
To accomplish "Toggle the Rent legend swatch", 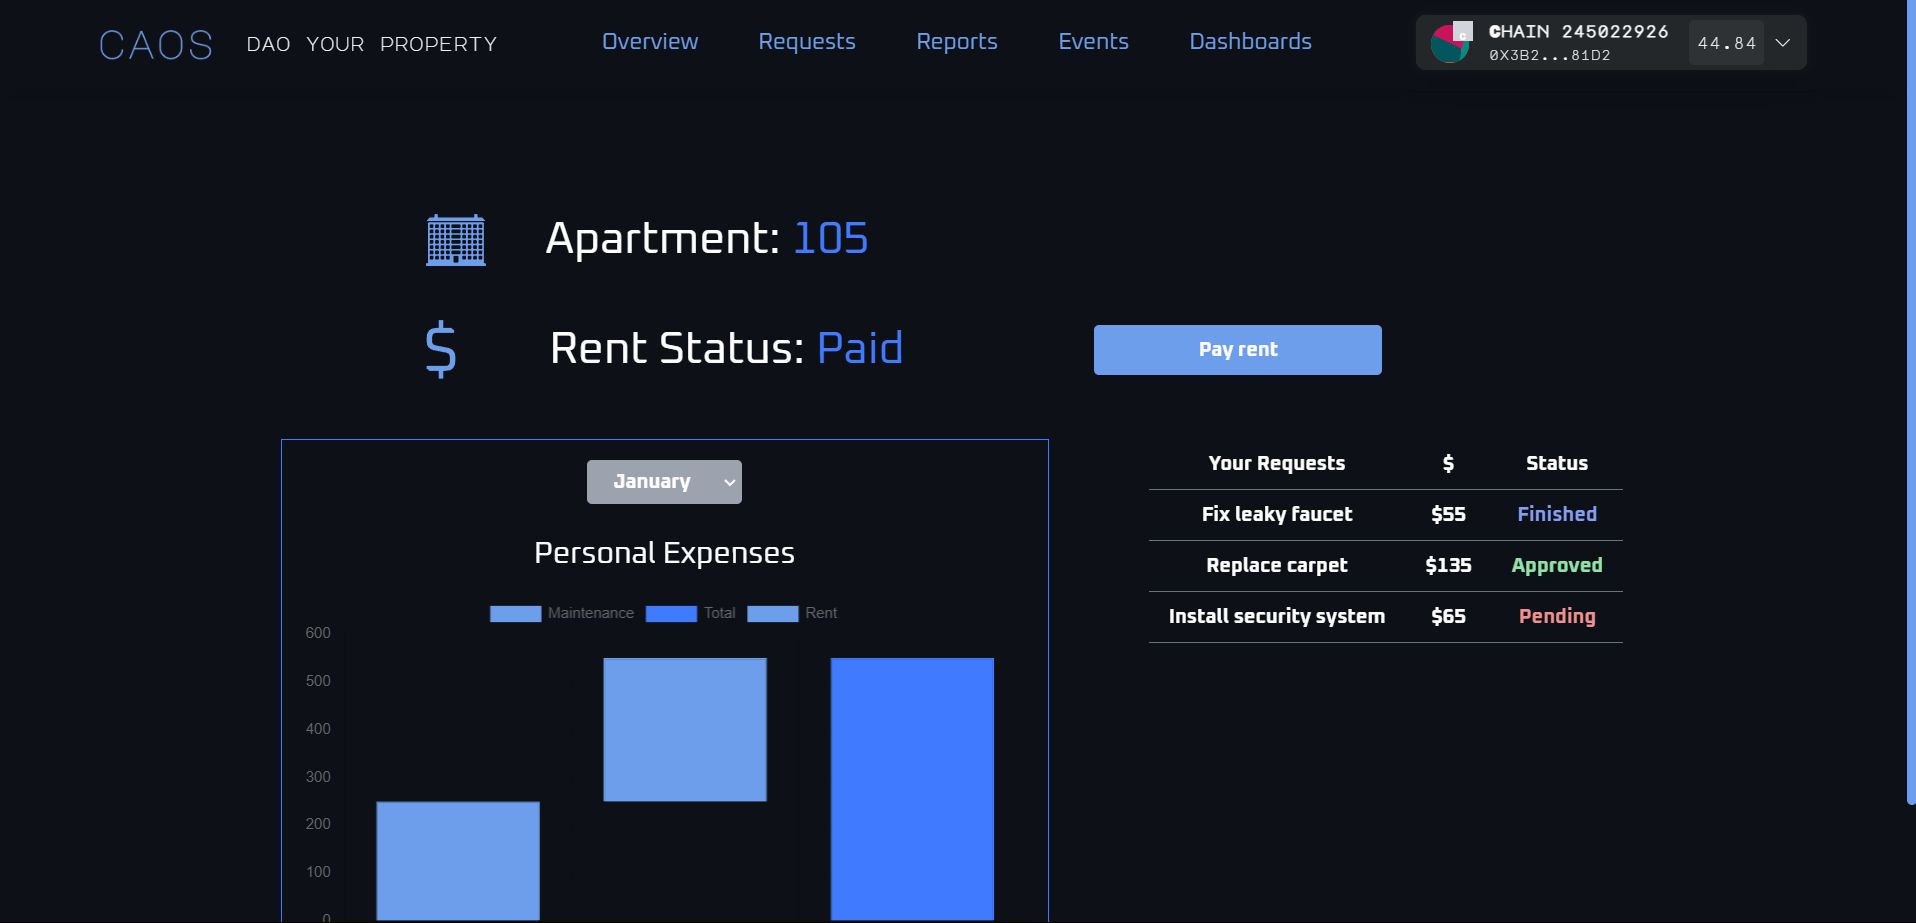I will tap(773, 613).
